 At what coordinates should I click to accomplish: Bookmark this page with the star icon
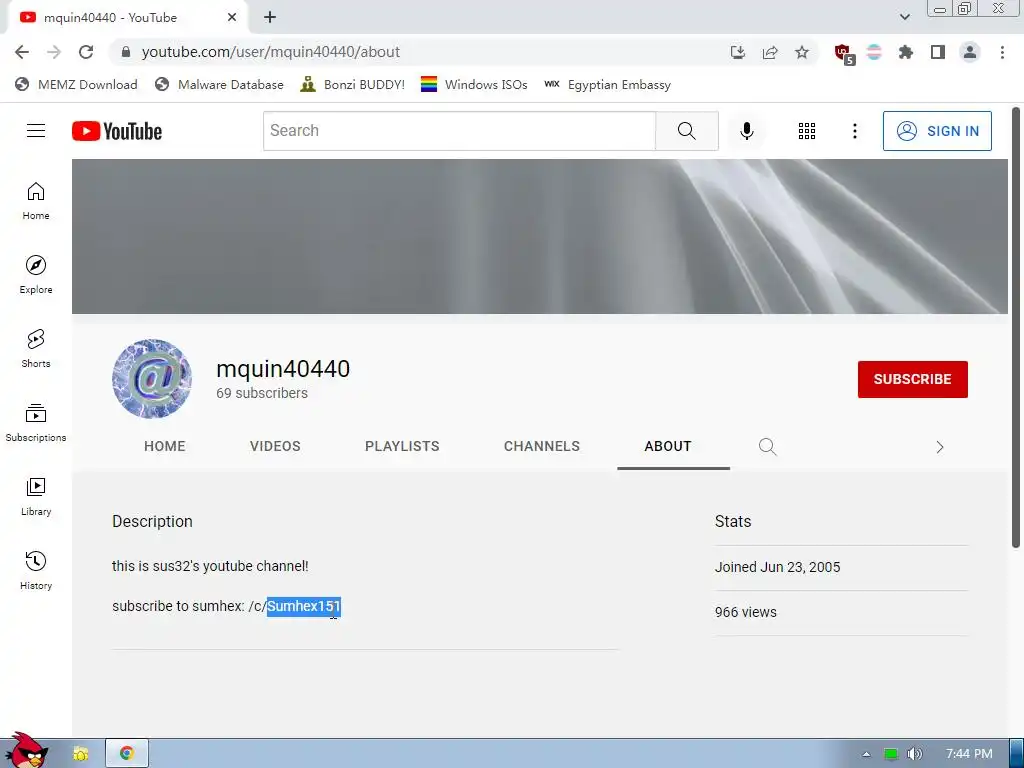tap(802, 52)
